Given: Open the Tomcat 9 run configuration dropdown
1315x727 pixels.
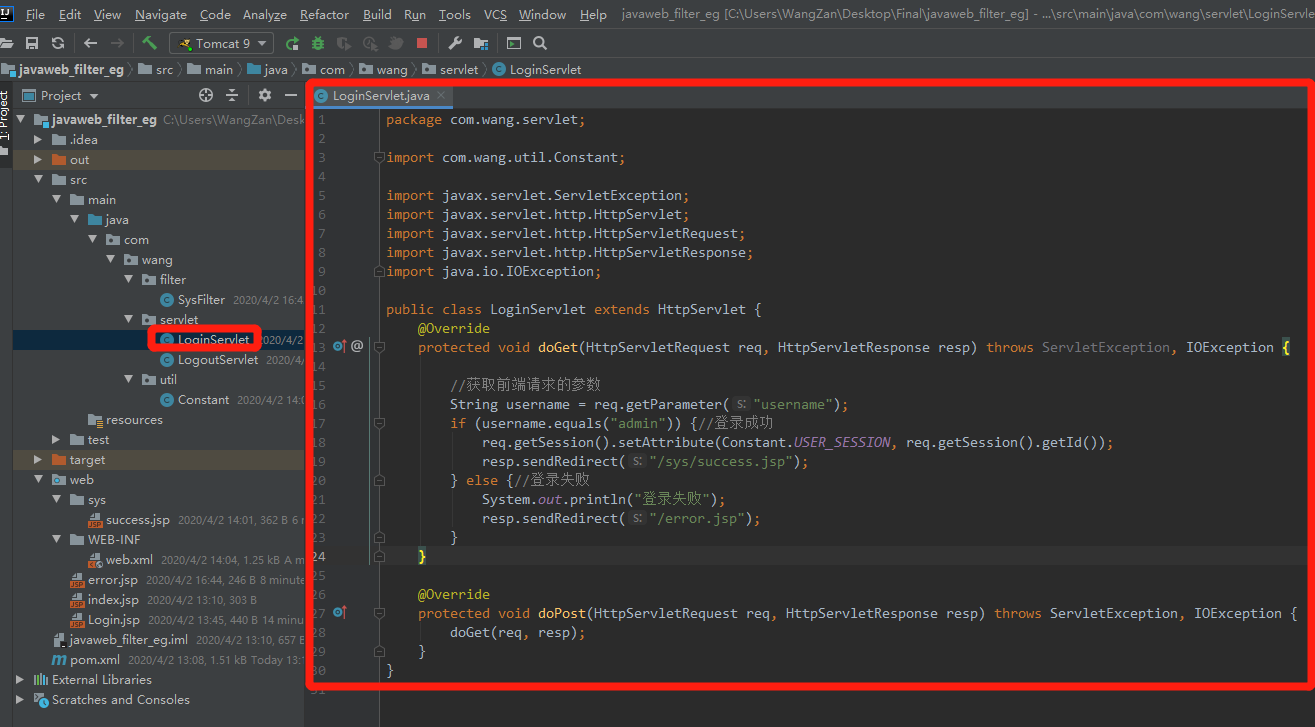Looking at the screenshot, I should point(221,43).
